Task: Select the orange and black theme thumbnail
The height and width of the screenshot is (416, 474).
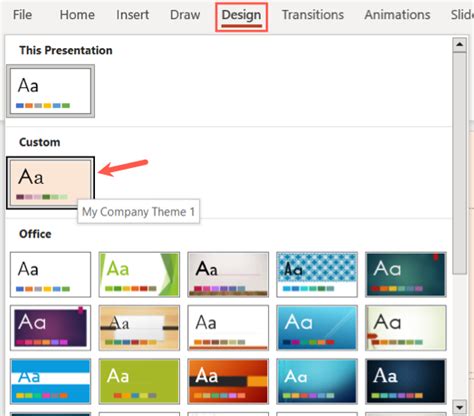Action: pyautogui.click(x=228, y=381)
